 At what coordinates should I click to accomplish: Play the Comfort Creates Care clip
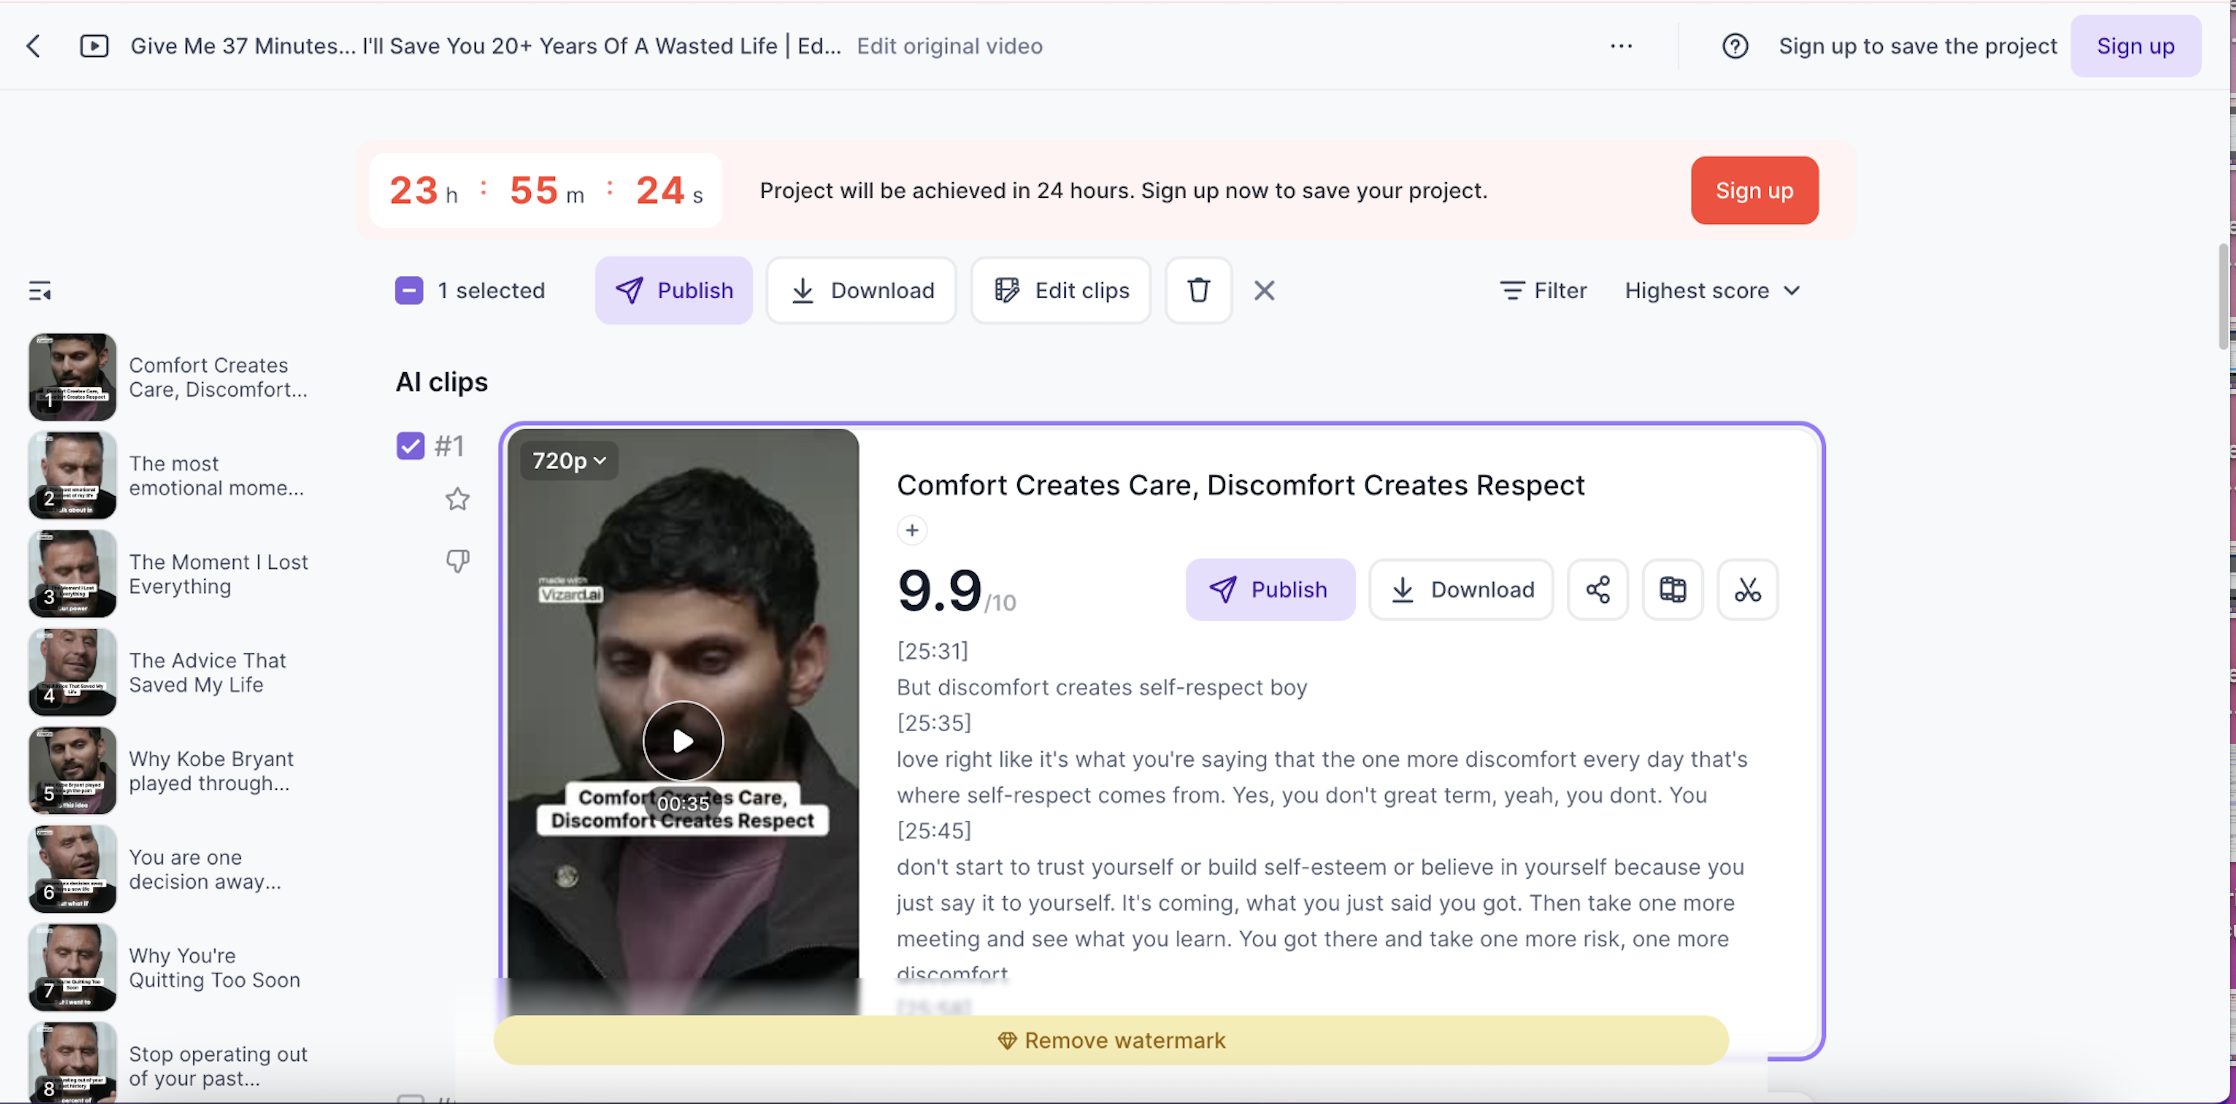(683, 741)
